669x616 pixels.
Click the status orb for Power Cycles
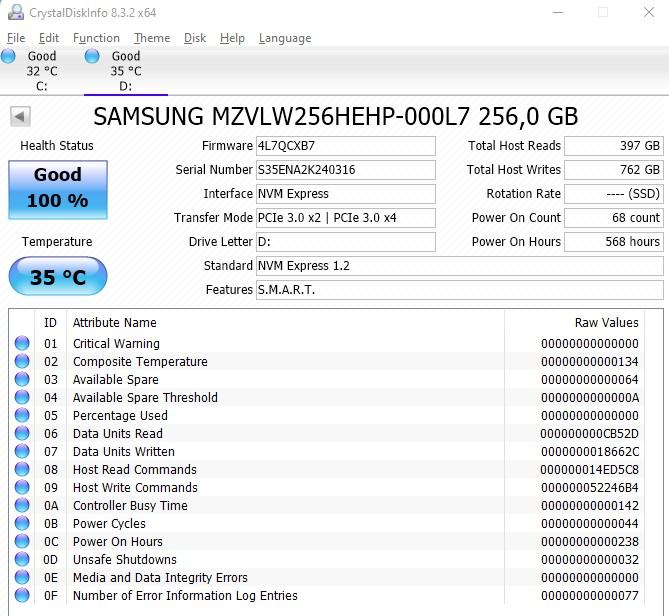22,523
